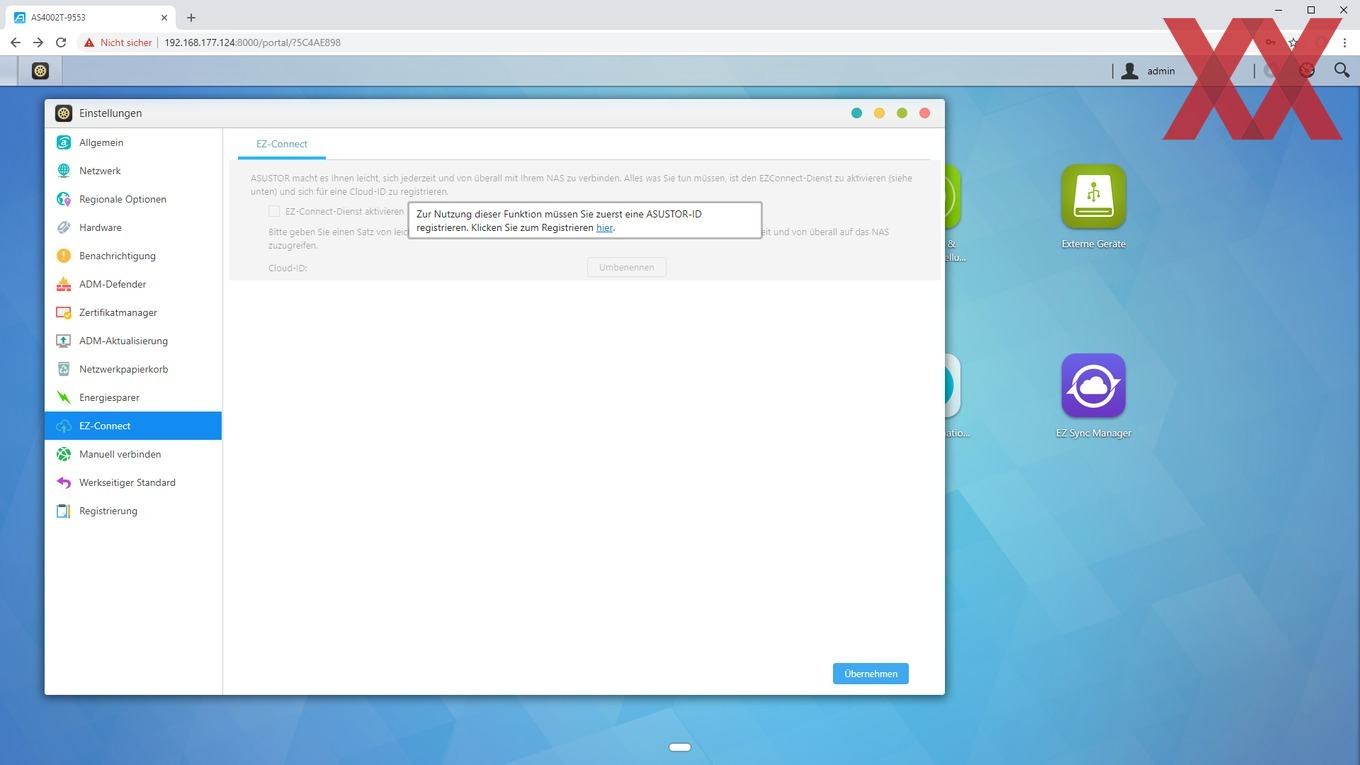Select Allgemein in settings sidebar
Image resolution: width=1360 pixels, height=765 pixels.
point(133,142)
